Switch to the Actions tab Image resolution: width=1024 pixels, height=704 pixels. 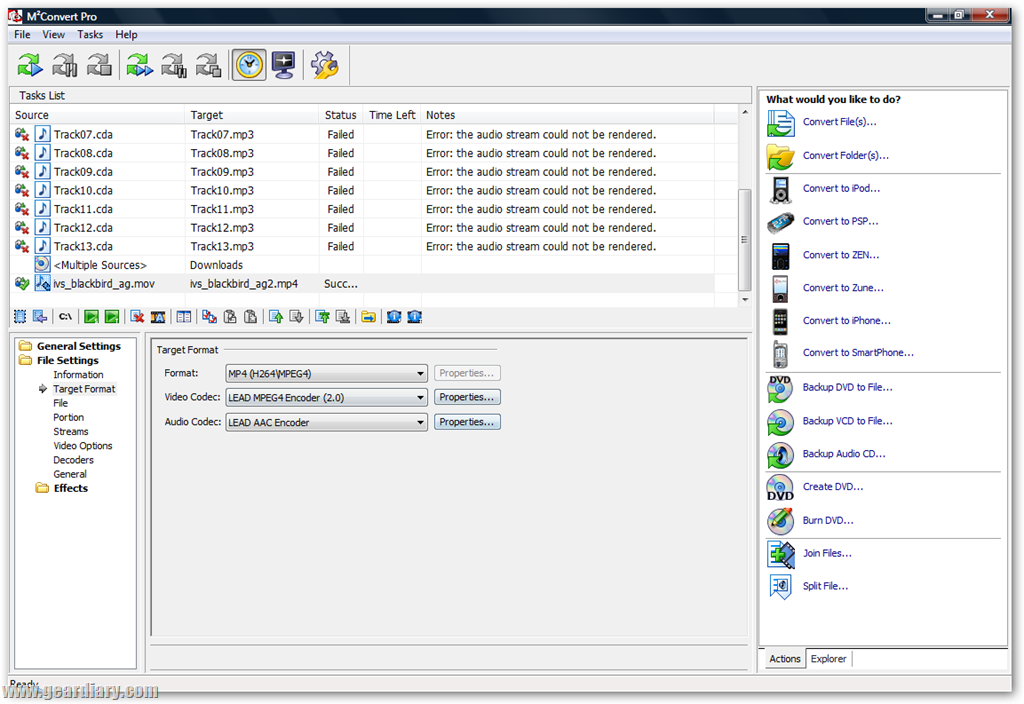784,659
